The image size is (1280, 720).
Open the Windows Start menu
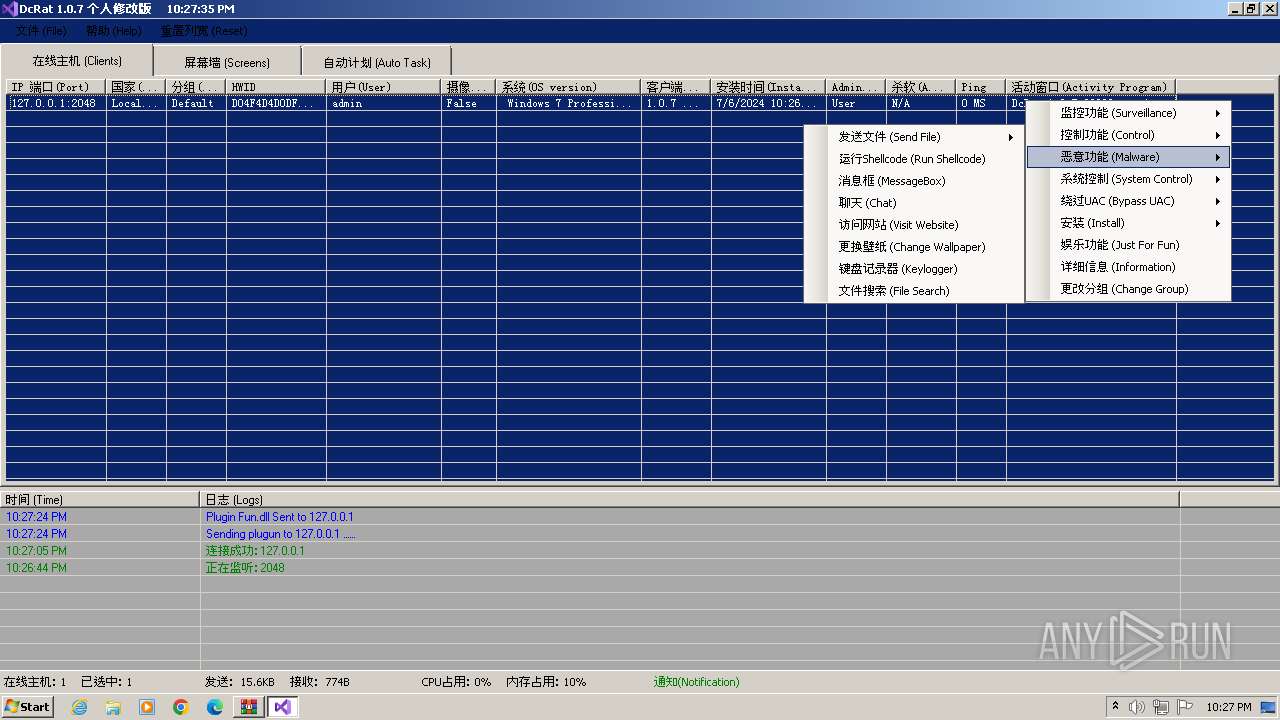27,707
